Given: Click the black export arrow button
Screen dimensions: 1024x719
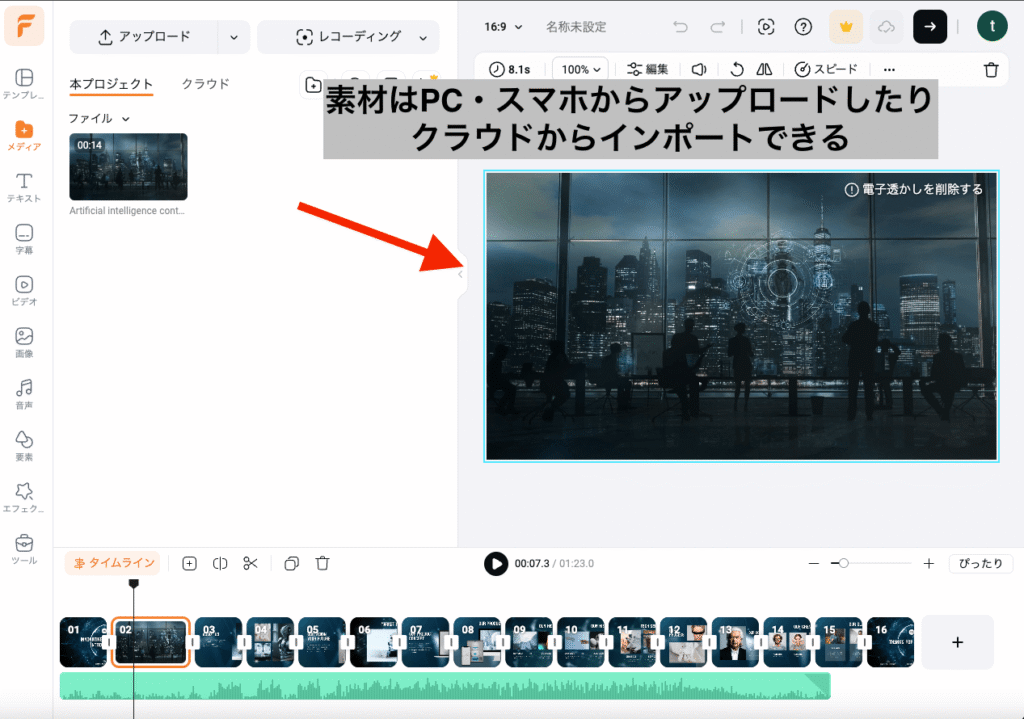Looking at the screenshot, I should (x=930, y=27).
